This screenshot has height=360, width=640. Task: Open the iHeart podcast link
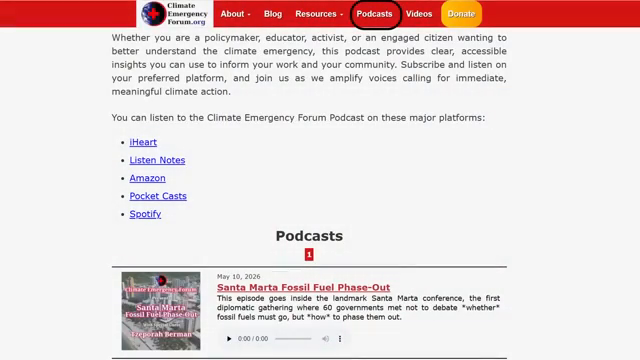[x=143, y=142]
